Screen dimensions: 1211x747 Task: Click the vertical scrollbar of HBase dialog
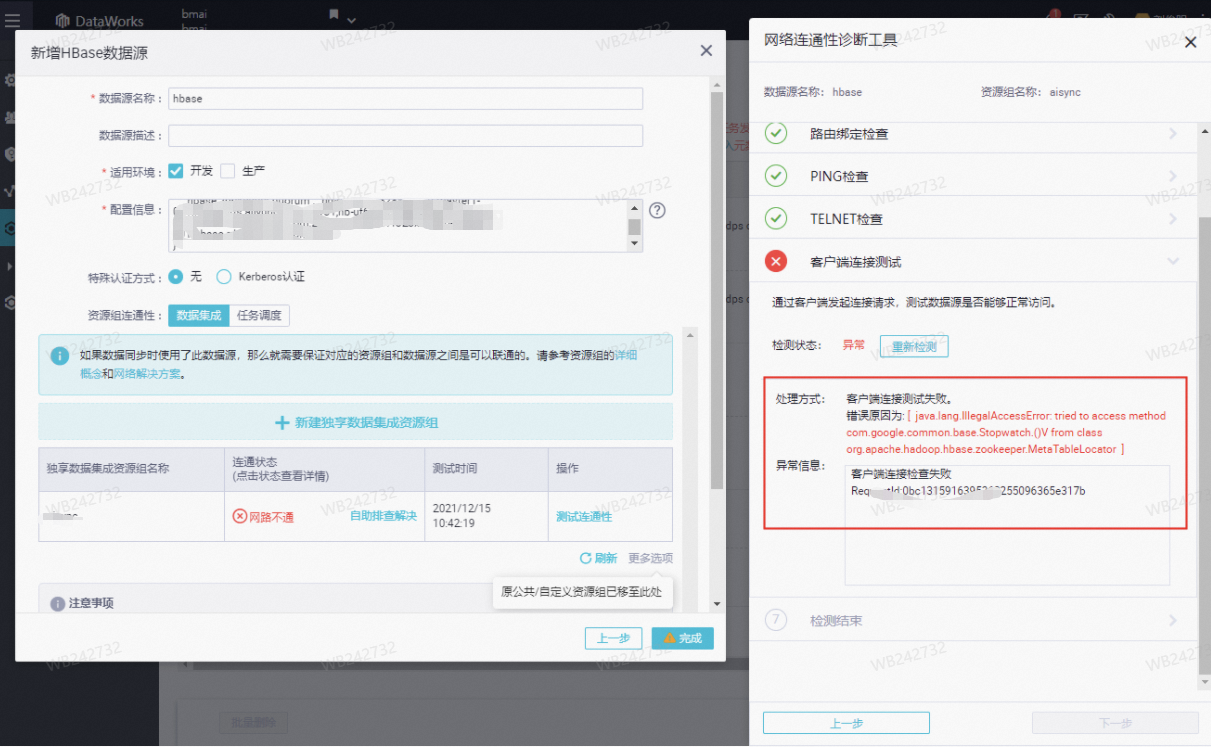tap(716, 290)
